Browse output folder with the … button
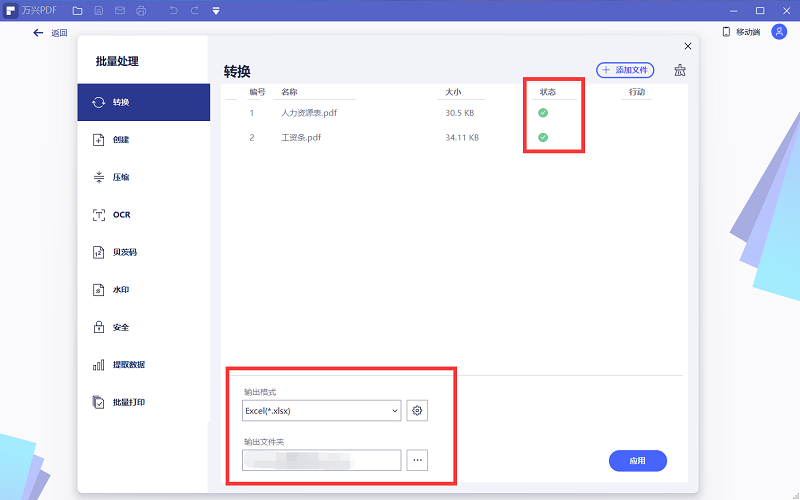 click(417, 460)
